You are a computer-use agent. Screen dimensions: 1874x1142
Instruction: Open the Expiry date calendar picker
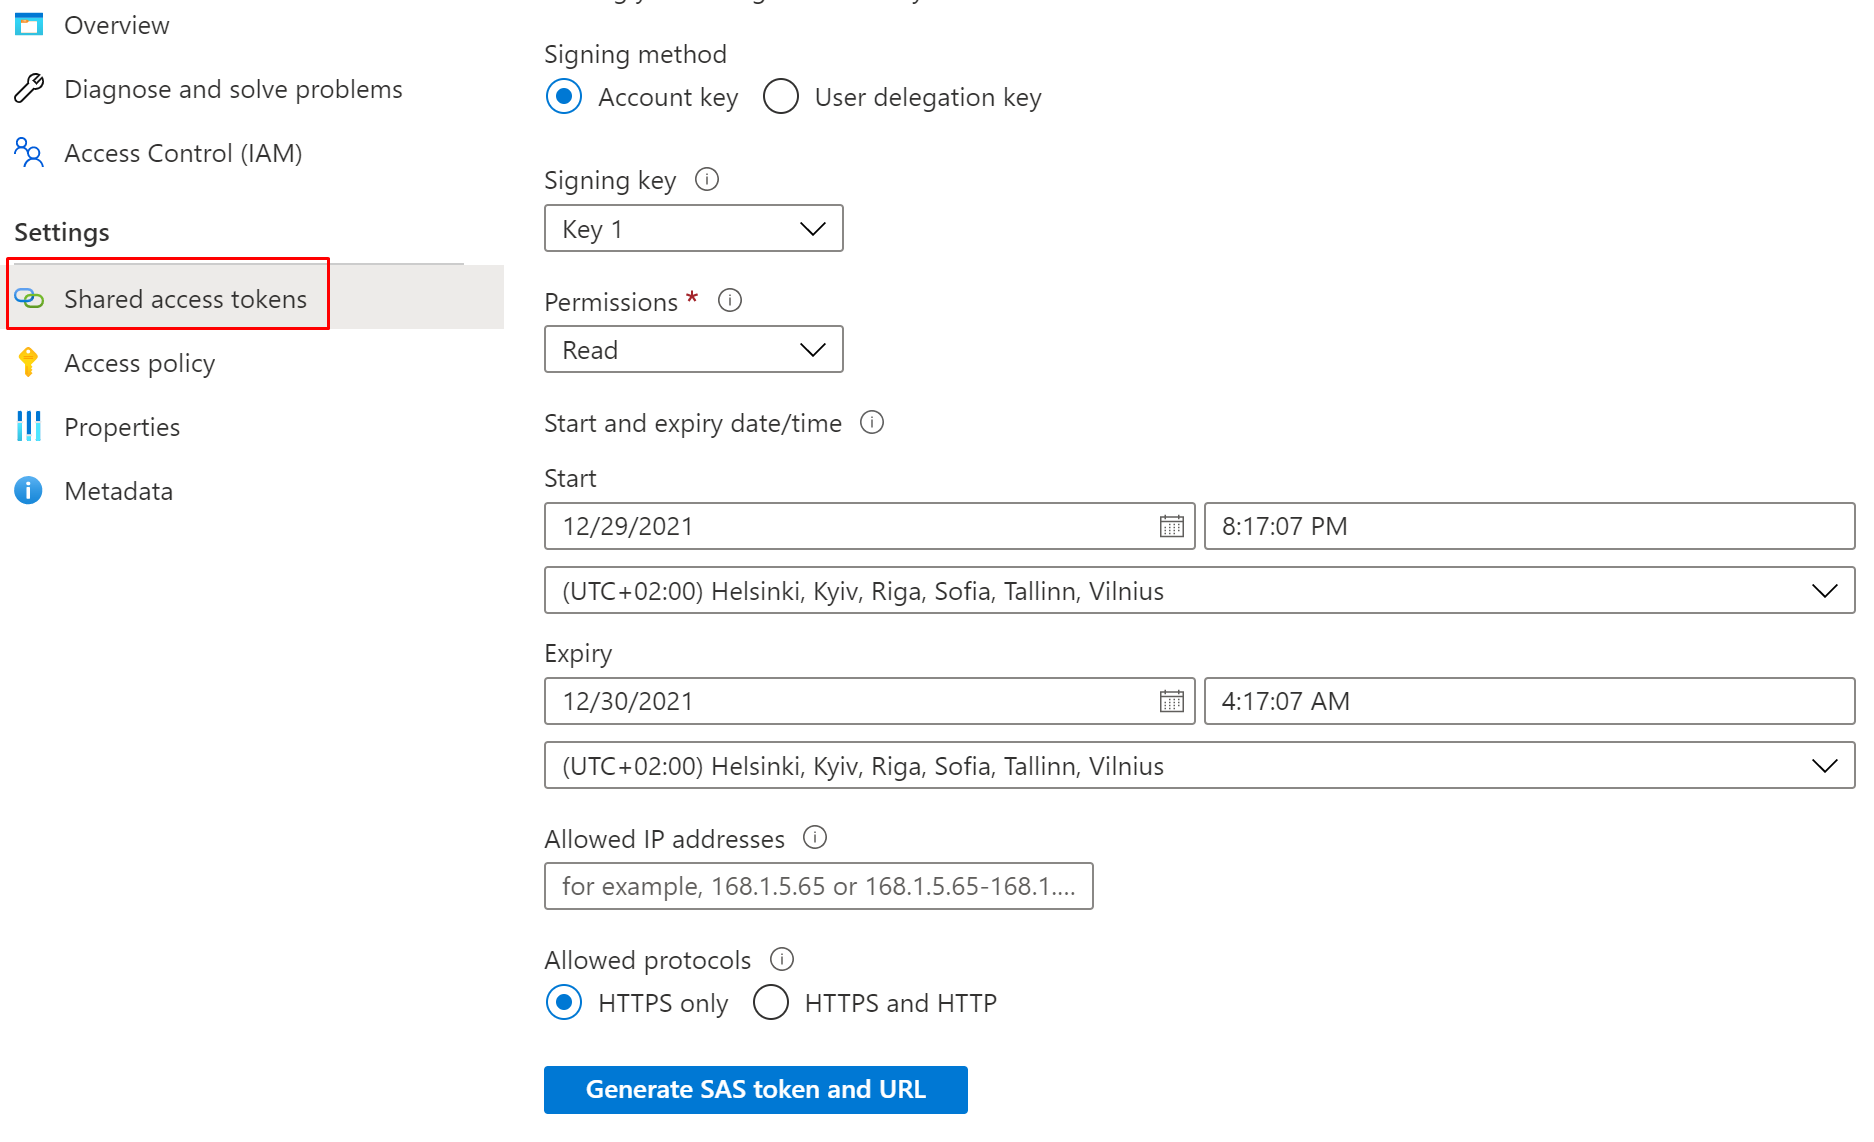pyautogui.click(x=1171, y=701)
